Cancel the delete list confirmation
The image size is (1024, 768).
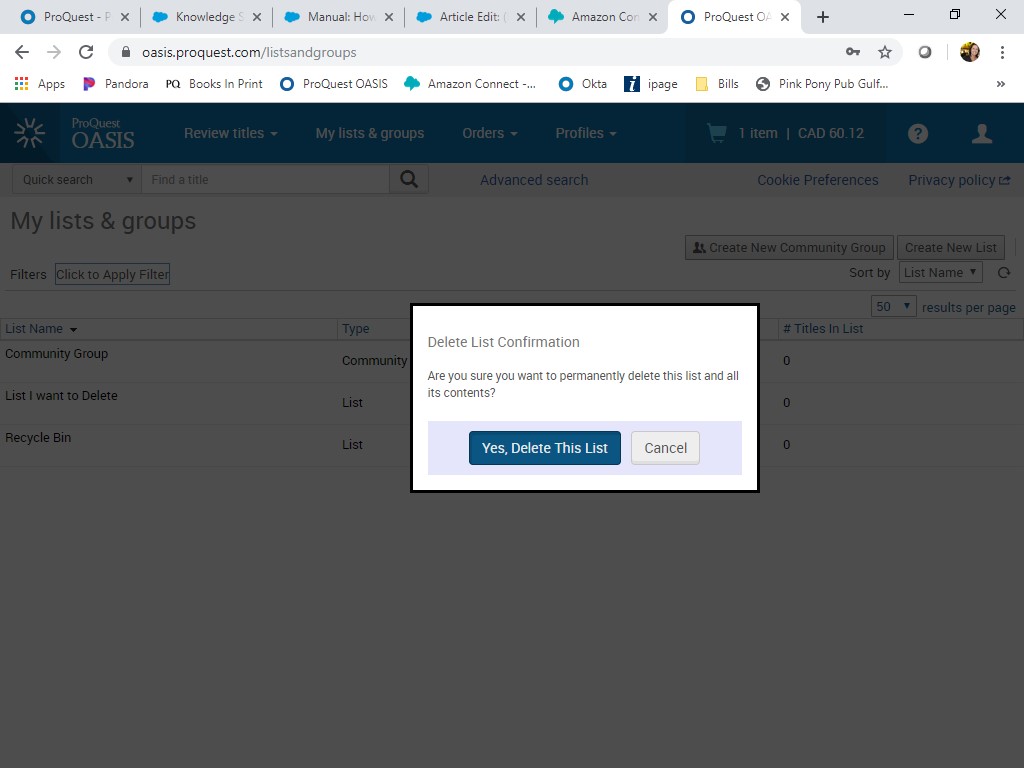tap(665, 448)
